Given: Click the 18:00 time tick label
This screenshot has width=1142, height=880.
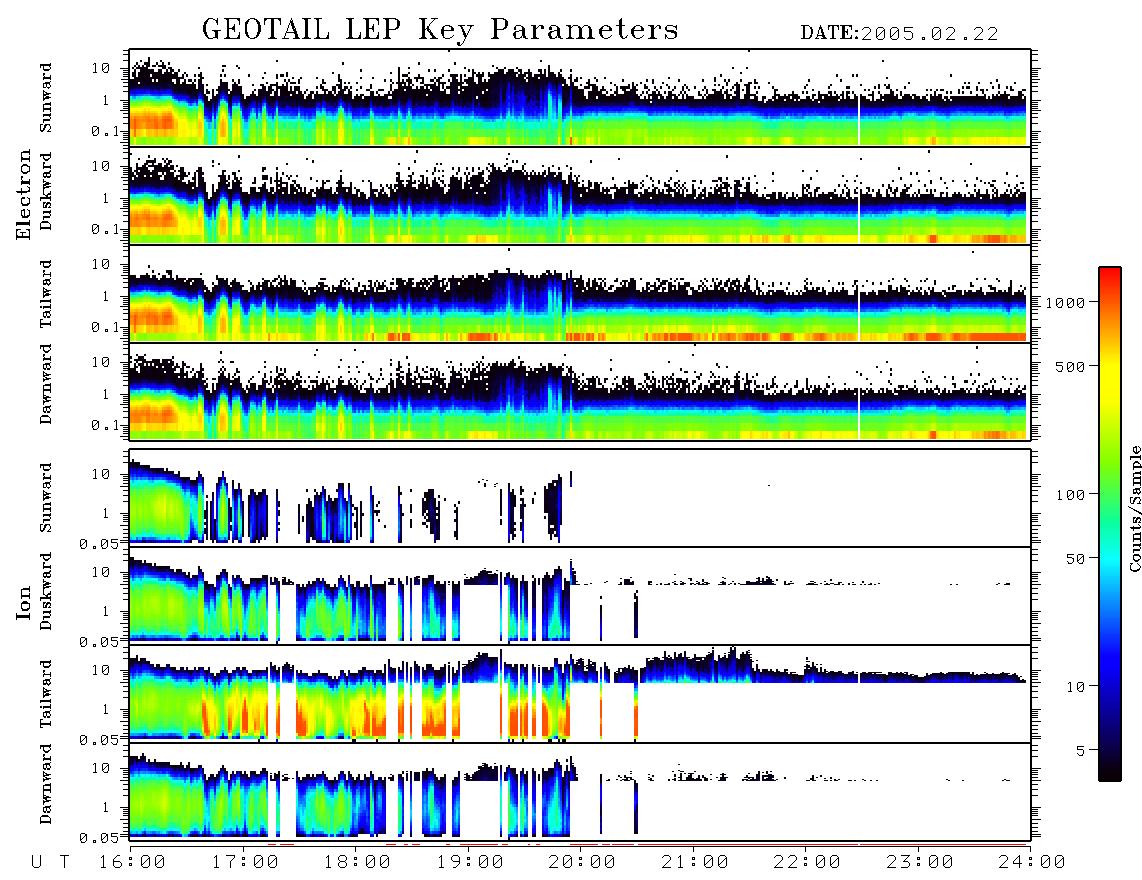Looking at the screenshot, I should pyautogui.click(x=357, y=863).
